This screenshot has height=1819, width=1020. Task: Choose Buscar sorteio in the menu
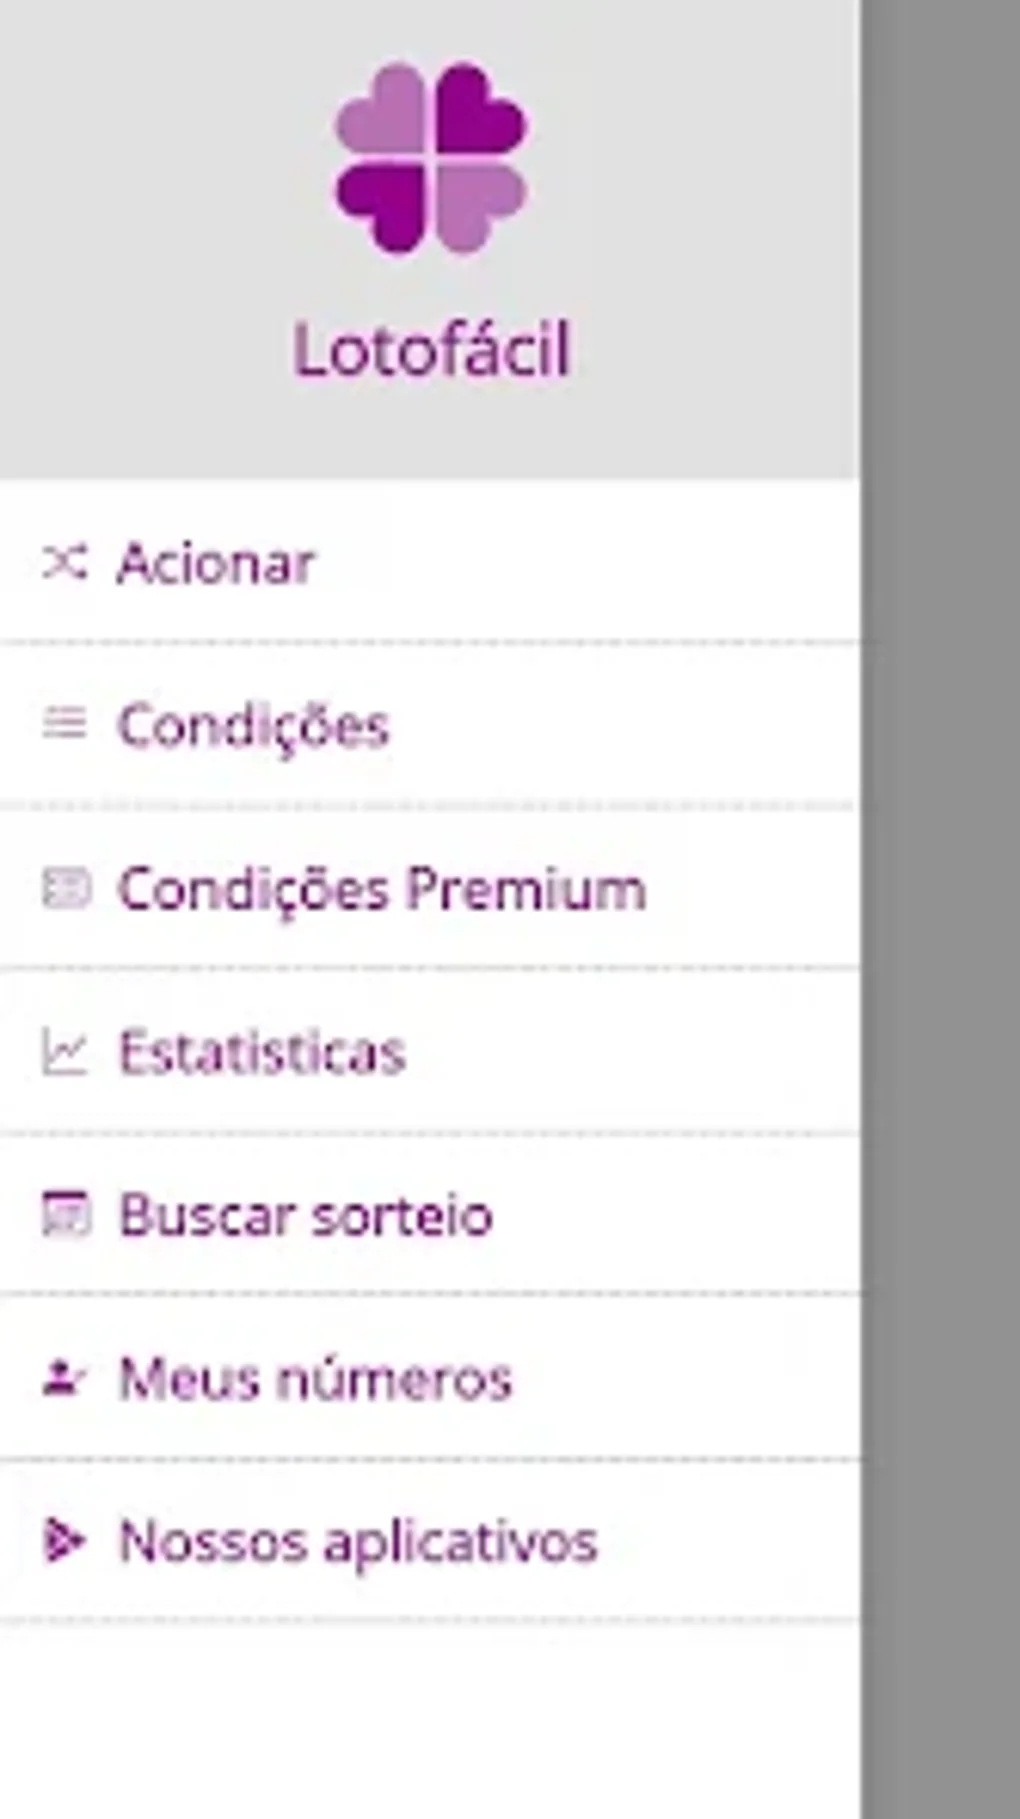306,1216
